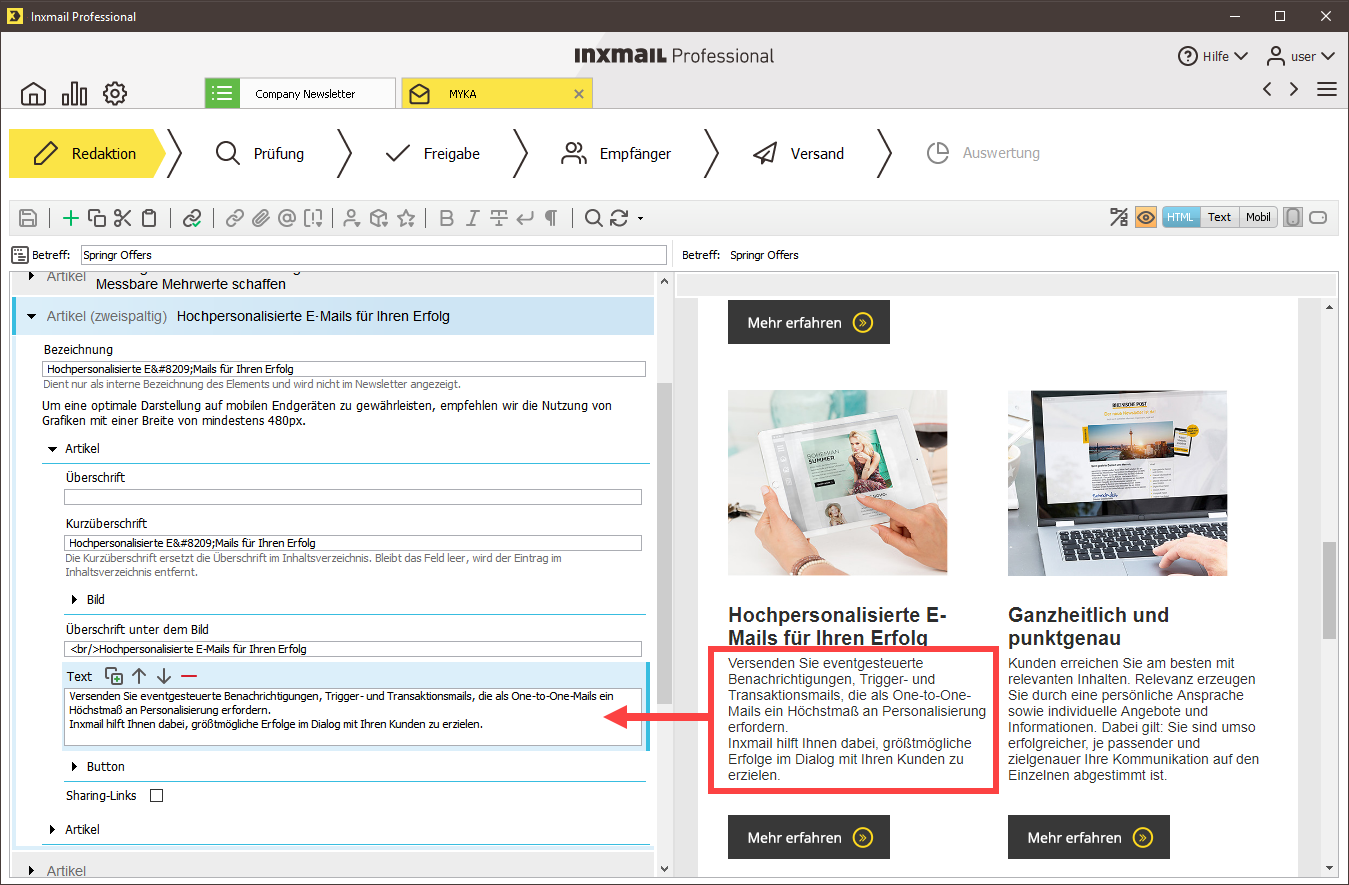Click the Cut scissors icon
This screenshot has height=885, width=1349.
click(x=123, y=218)
